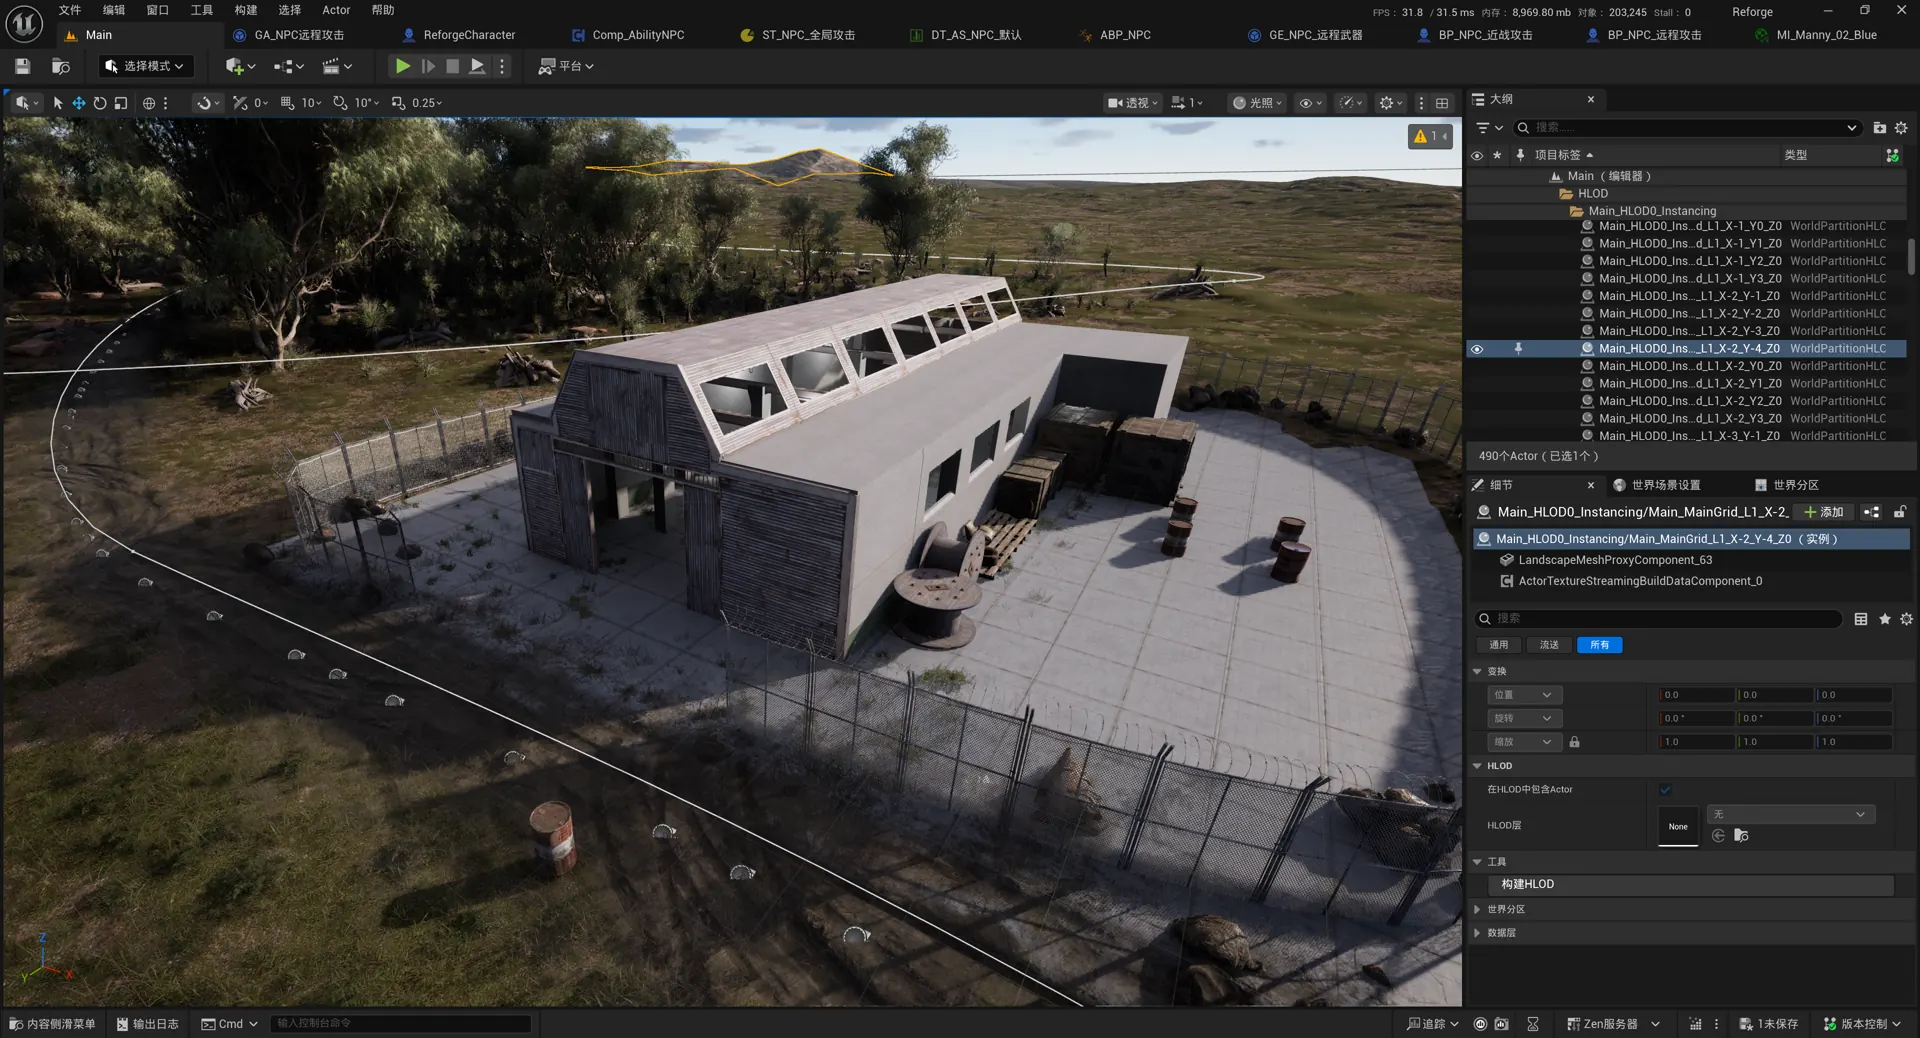Open the HLOD层 asset picker dropdown
This screenshot has height=1038, width=1920.
tap(1790, 815)
